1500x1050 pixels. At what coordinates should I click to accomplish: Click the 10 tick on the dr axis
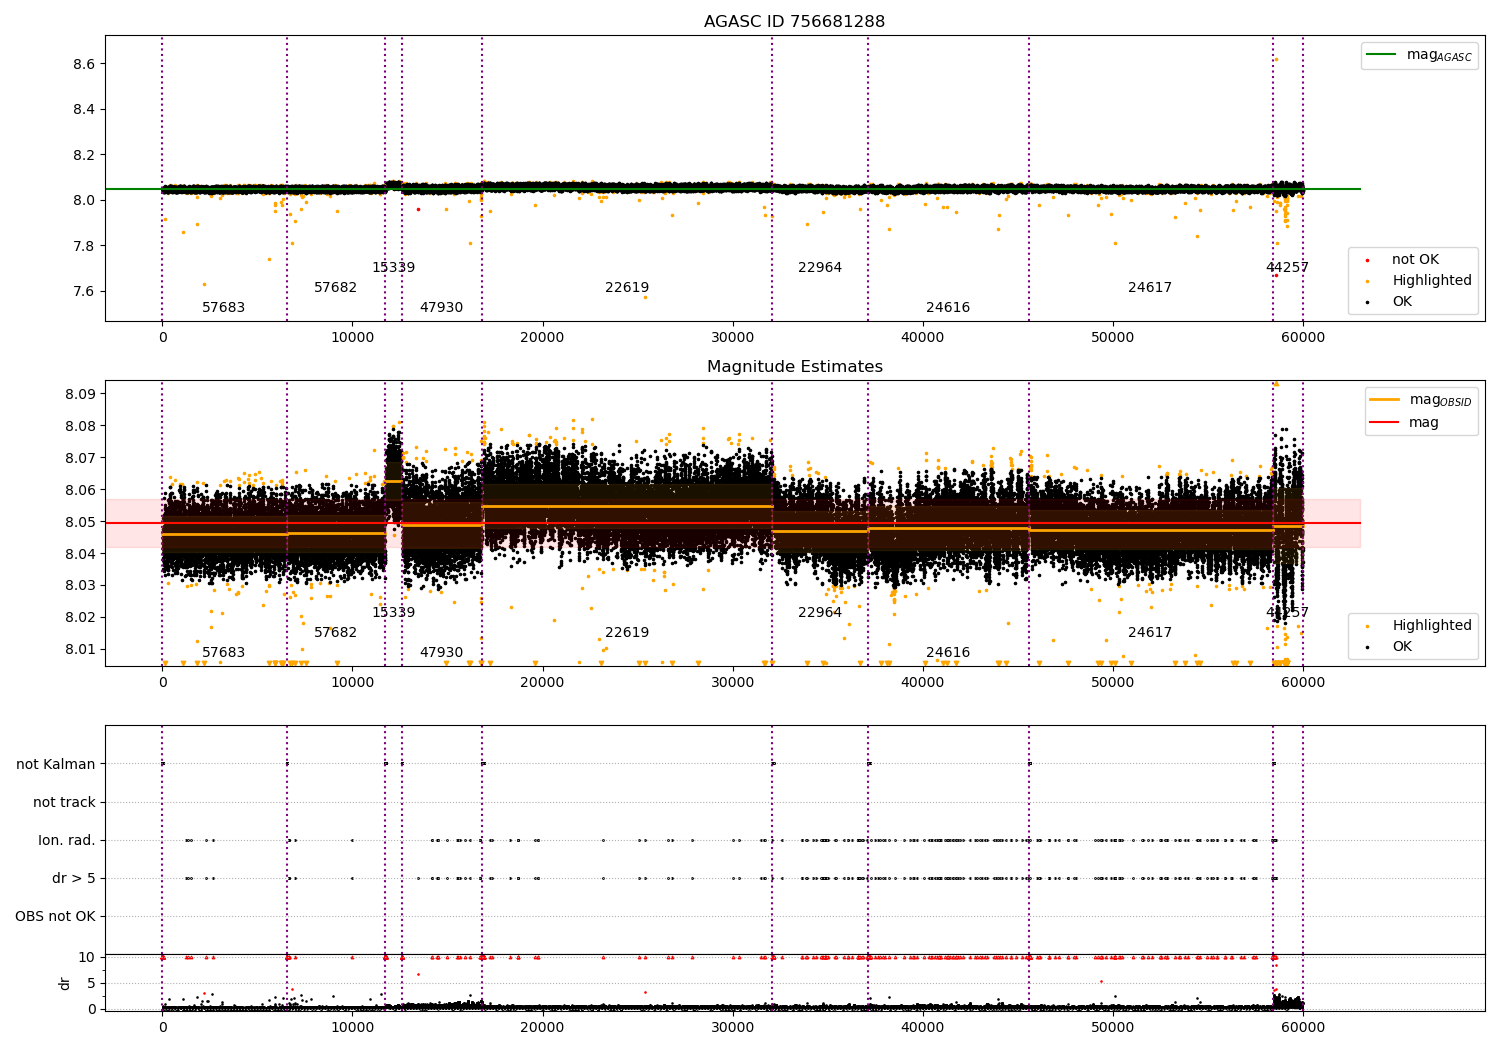[87, 957]
